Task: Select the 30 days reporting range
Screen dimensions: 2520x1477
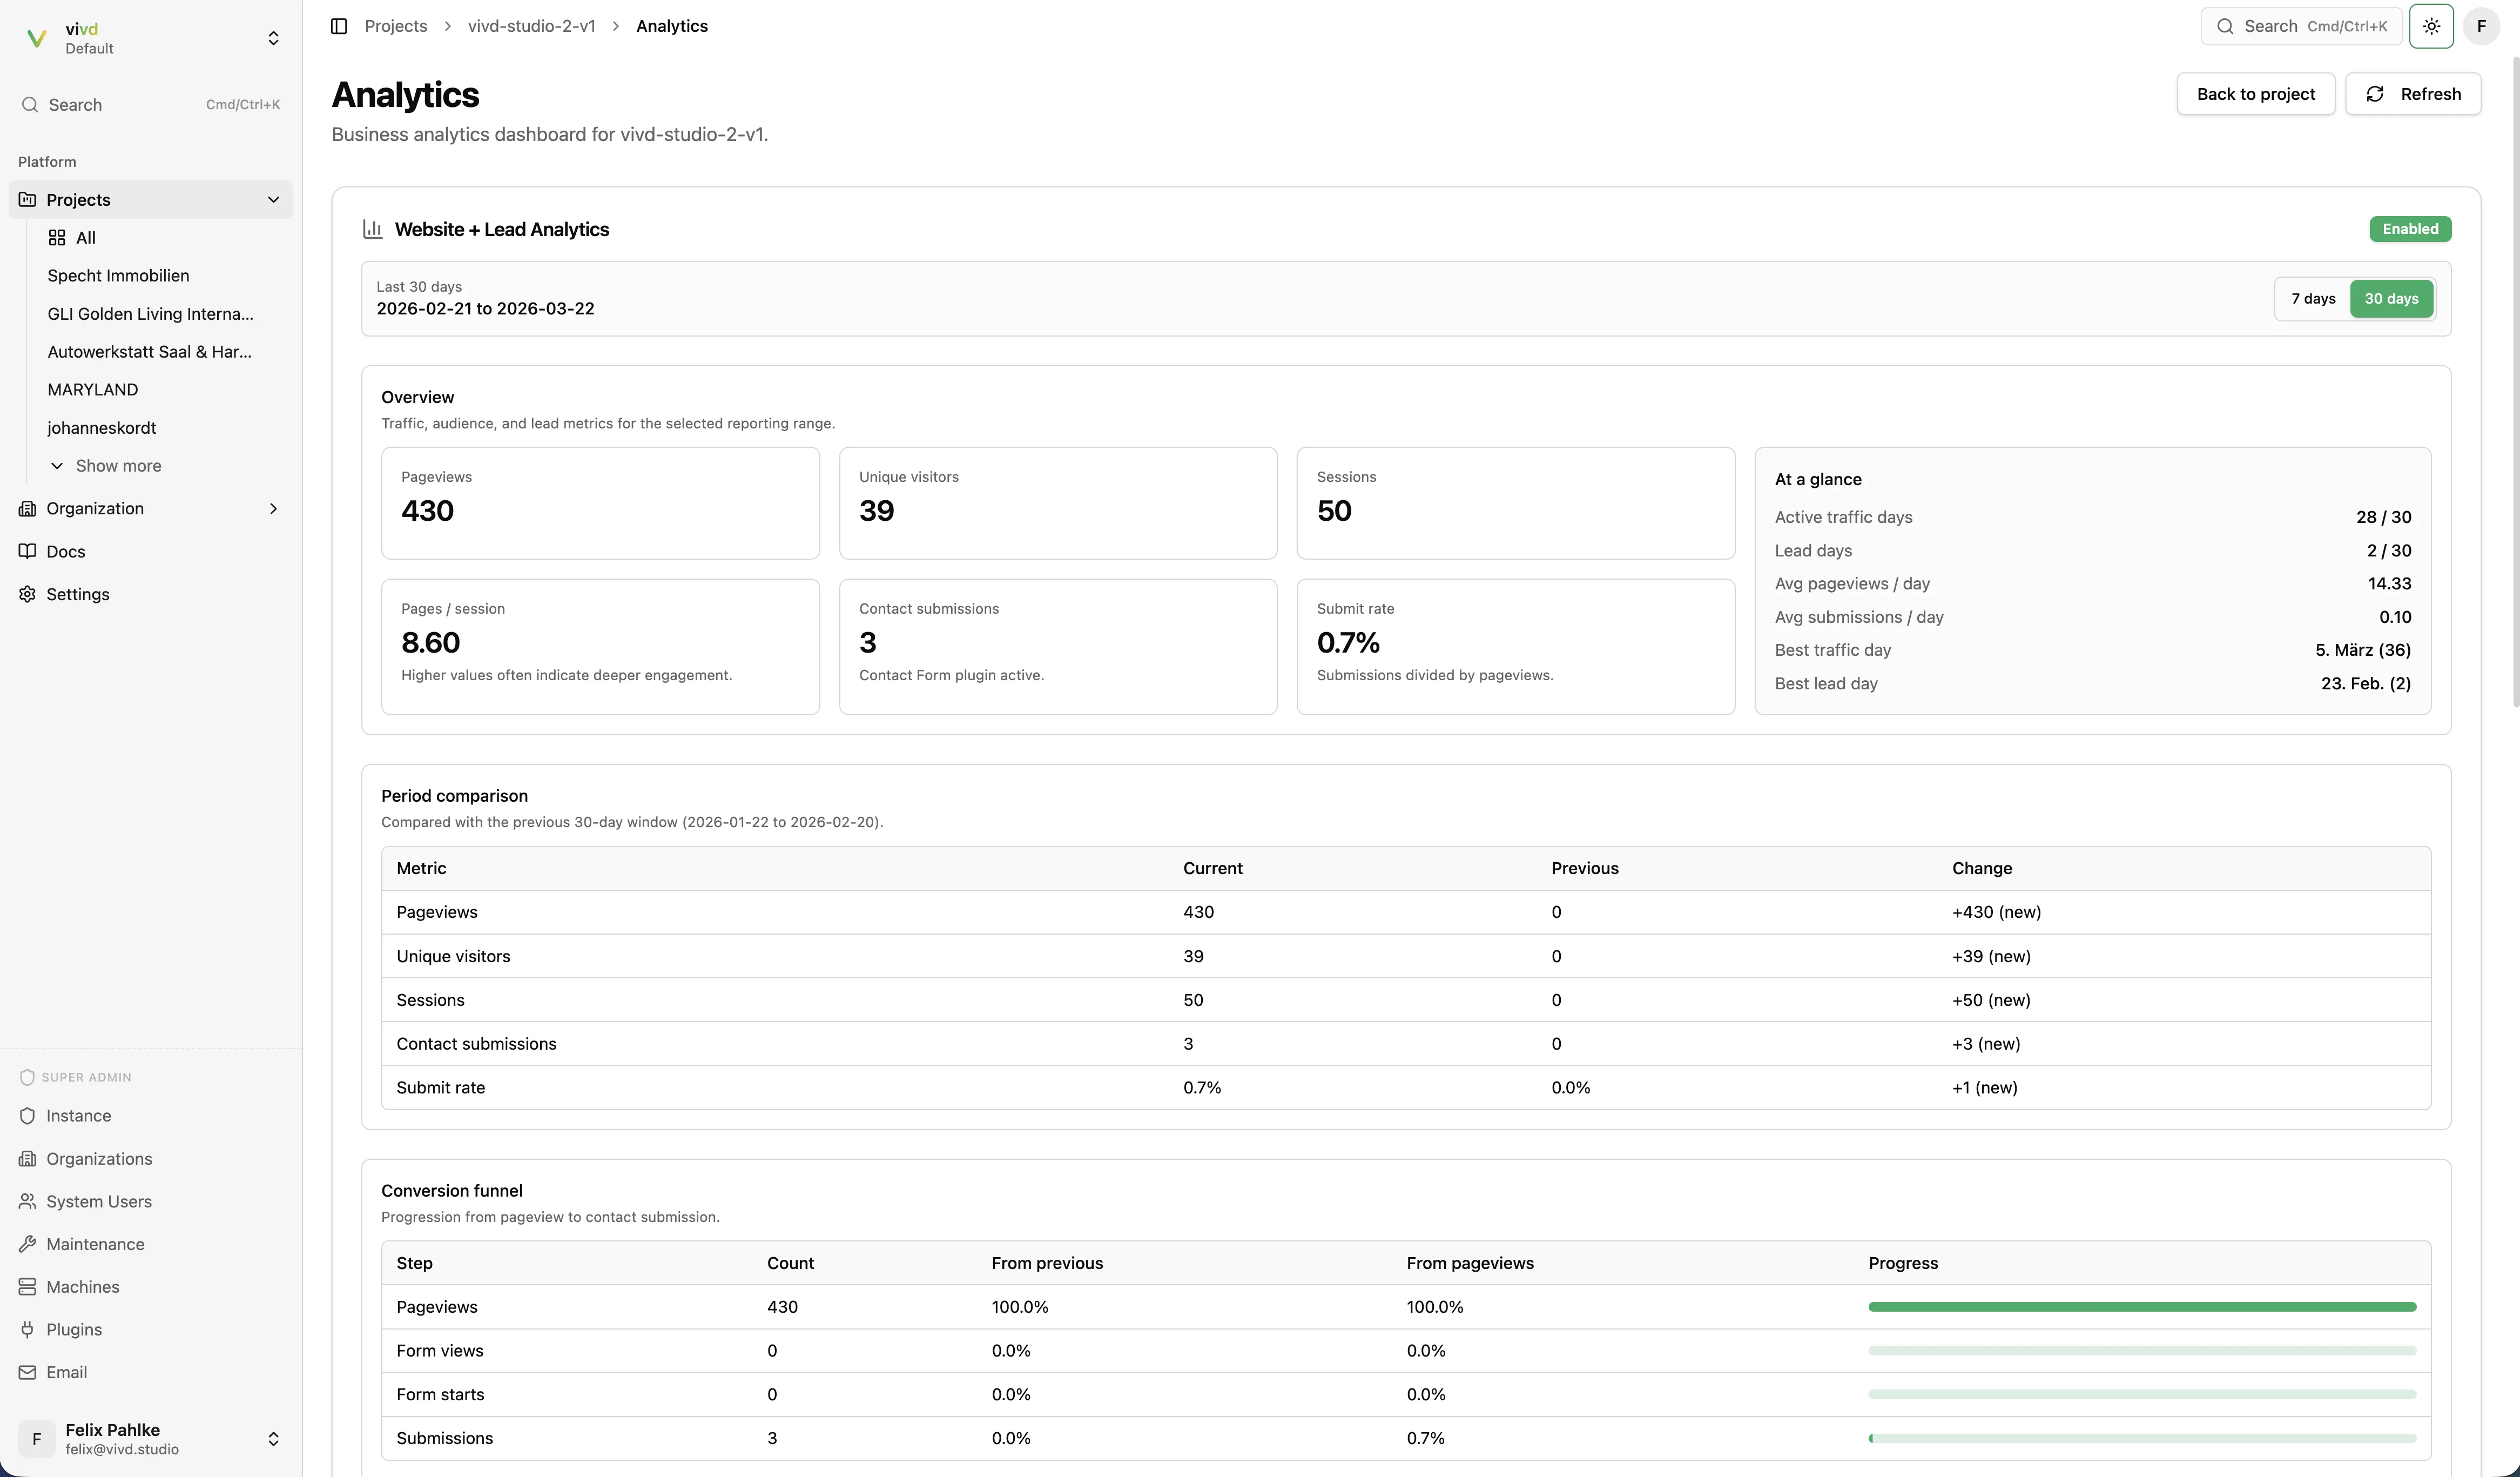Action: [x=2391, y=298]
